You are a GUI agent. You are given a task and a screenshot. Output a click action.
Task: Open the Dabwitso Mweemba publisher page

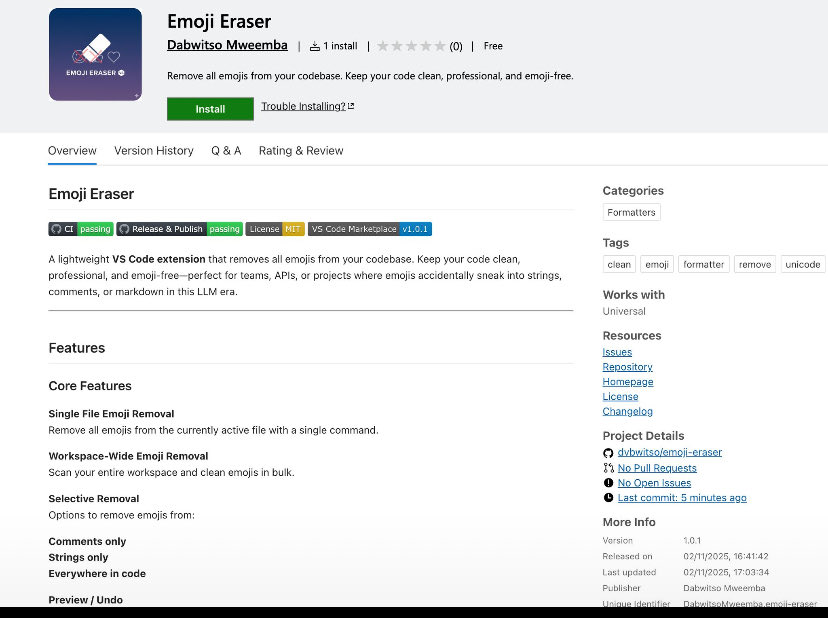coord(227,45)
